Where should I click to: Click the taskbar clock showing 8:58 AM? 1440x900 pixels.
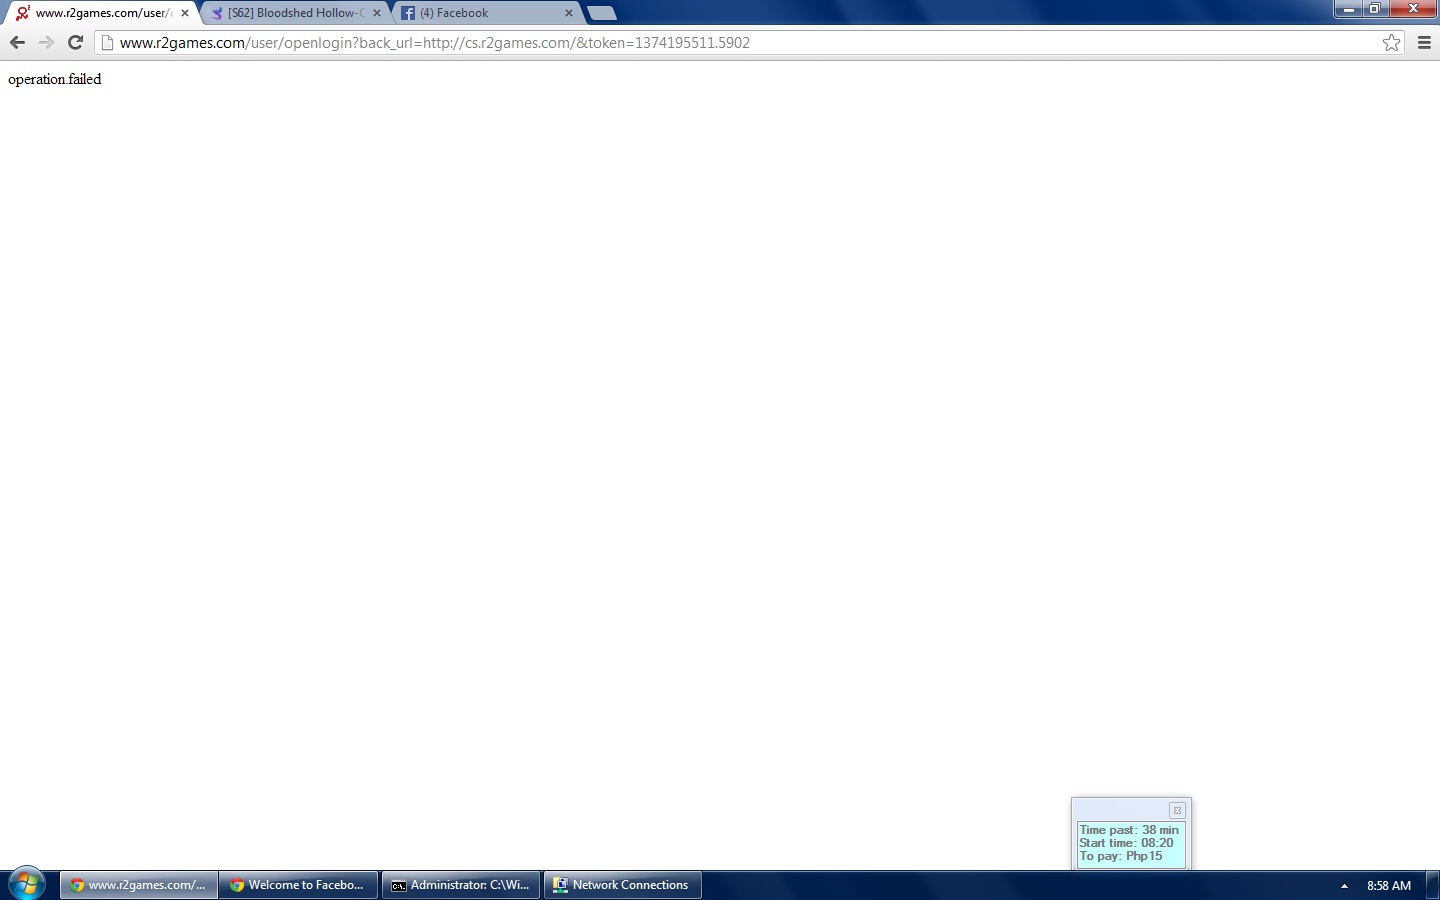1389,885
